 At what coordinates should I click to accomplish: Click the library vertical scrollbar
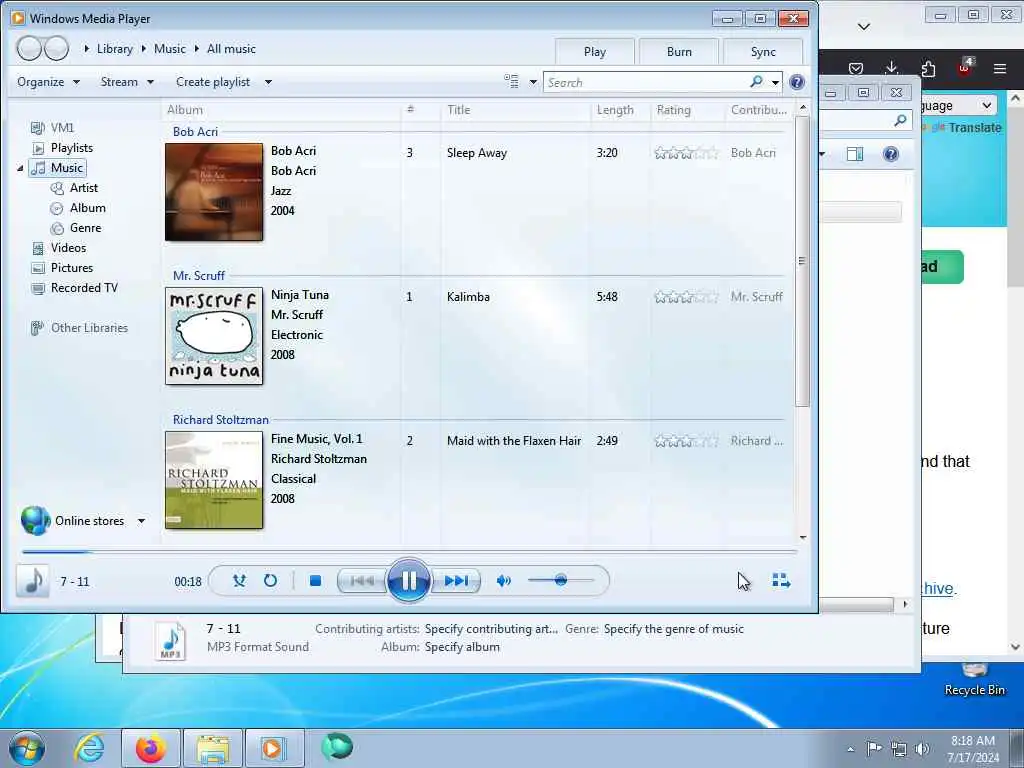click(x=803, y=261)
